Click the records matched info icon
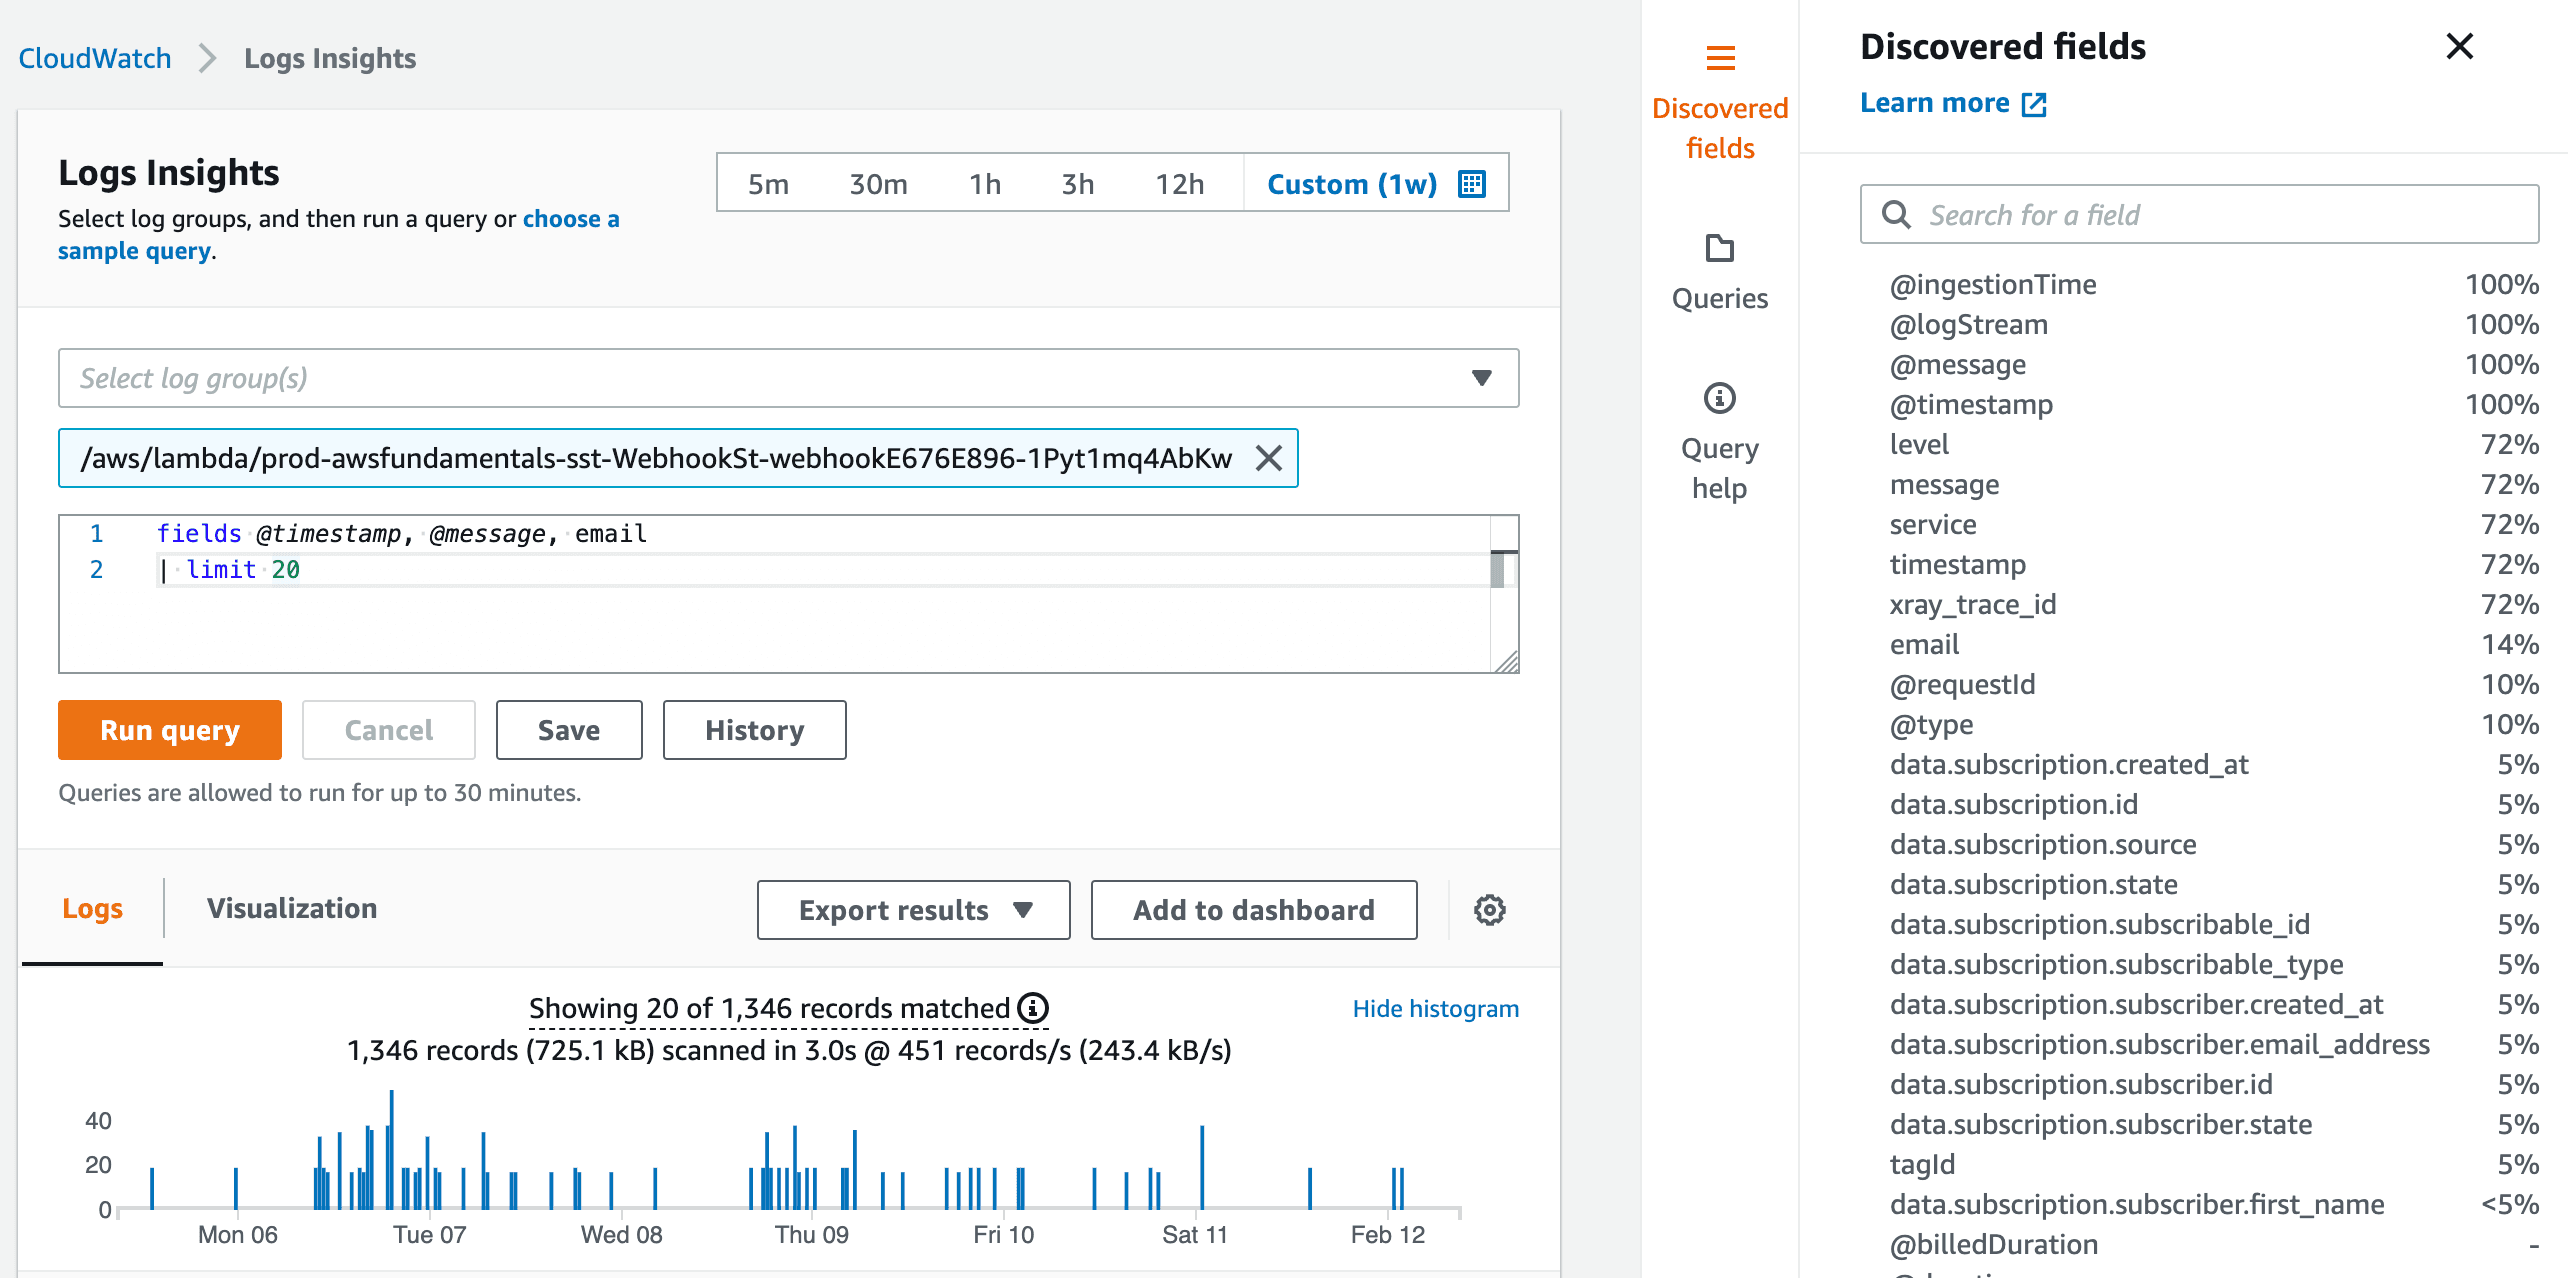 [x=1033, y=1008]
